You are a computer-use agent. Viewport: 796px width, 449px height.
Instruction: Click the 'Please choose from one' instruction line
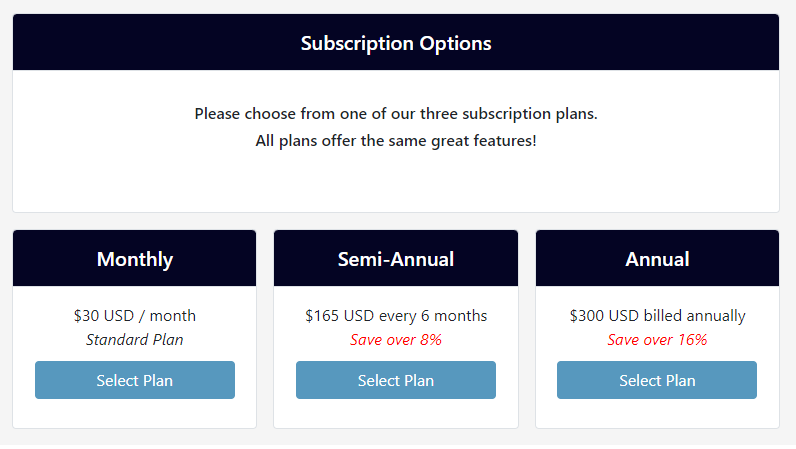[x=396, y=114]
